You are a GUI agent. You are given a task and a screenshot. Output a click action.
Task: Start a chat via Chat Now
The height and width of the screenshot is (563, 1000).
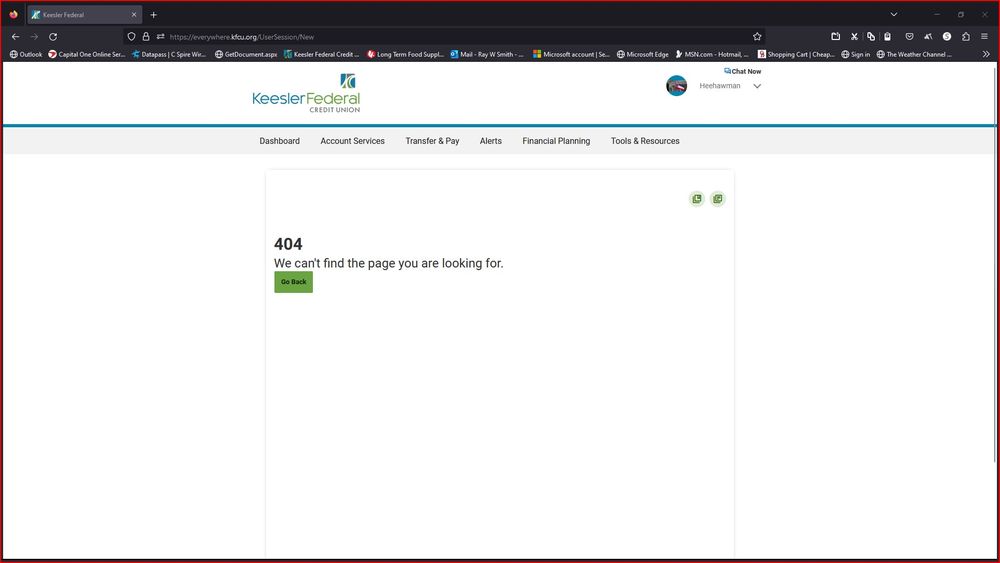(x=742, y=71)
